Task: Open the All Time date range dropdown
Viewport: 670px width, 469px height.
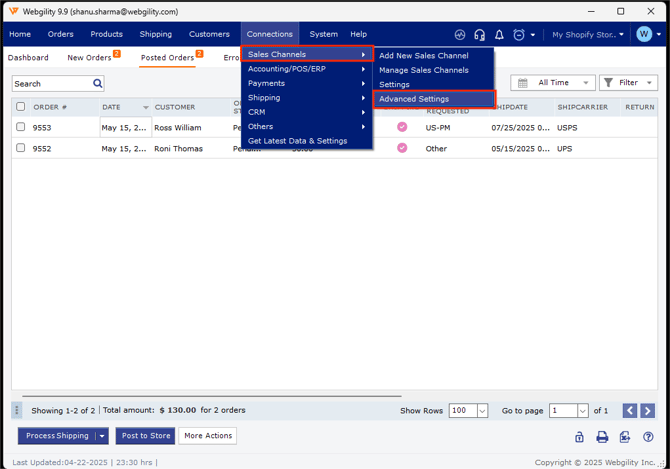Action: 553,83
